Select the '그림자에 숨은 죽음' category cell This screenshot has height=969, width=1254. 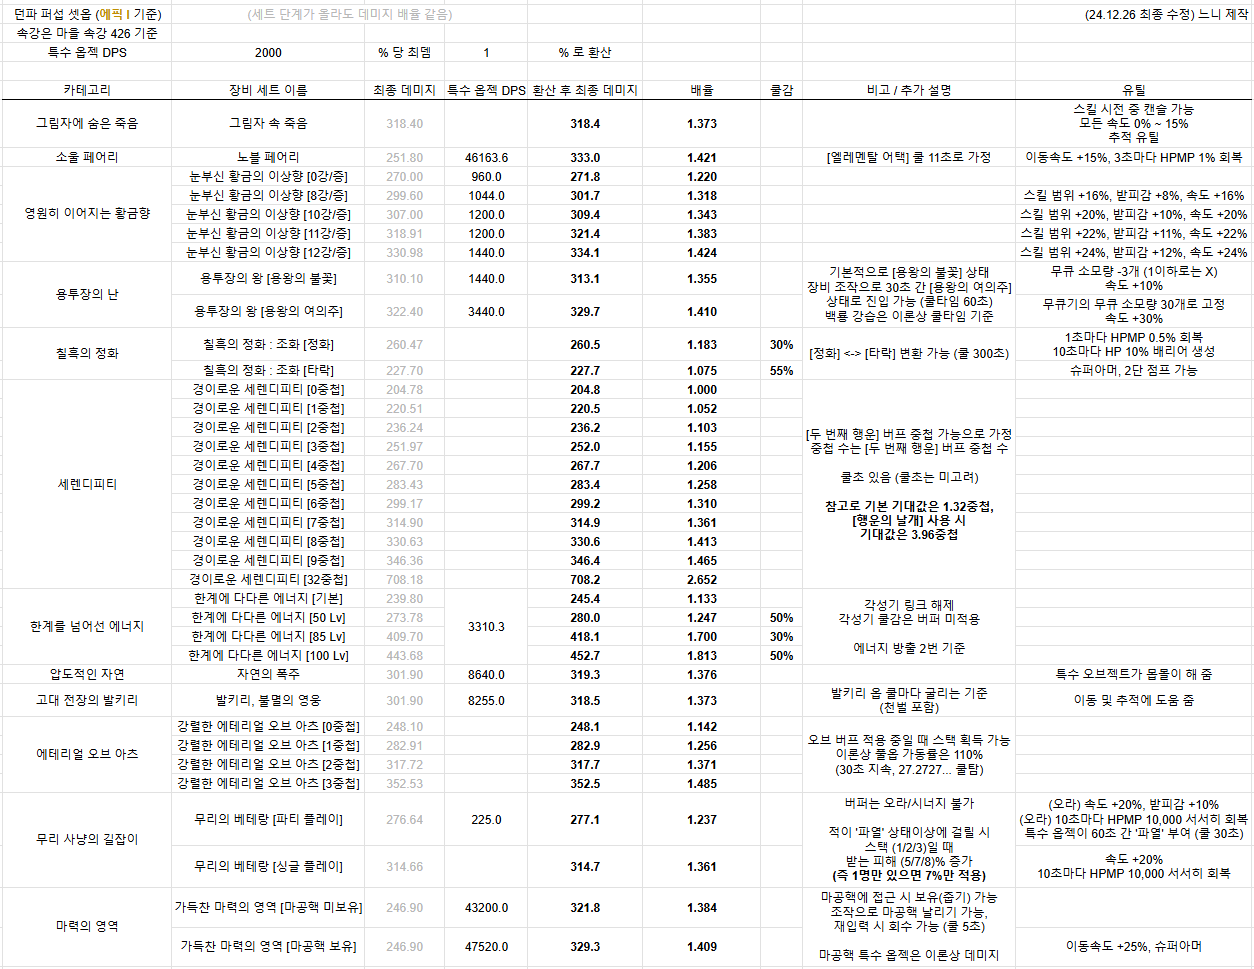click(x=87, y=124)
